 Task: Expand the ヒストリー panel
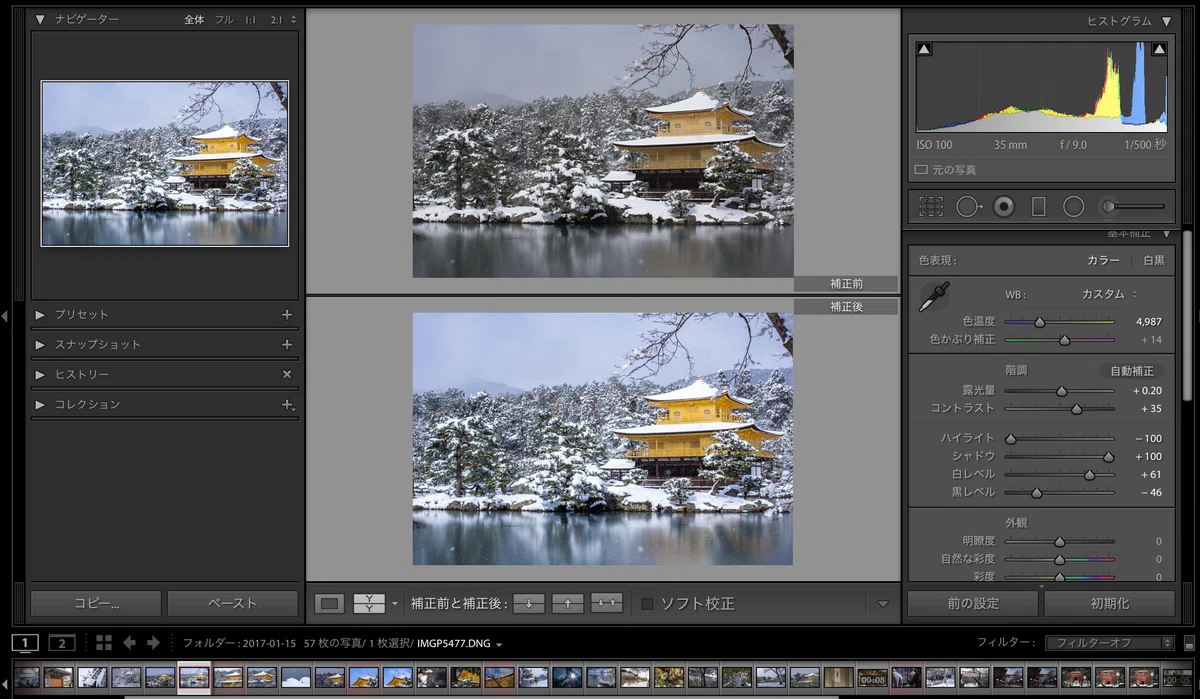coord(41,374)
